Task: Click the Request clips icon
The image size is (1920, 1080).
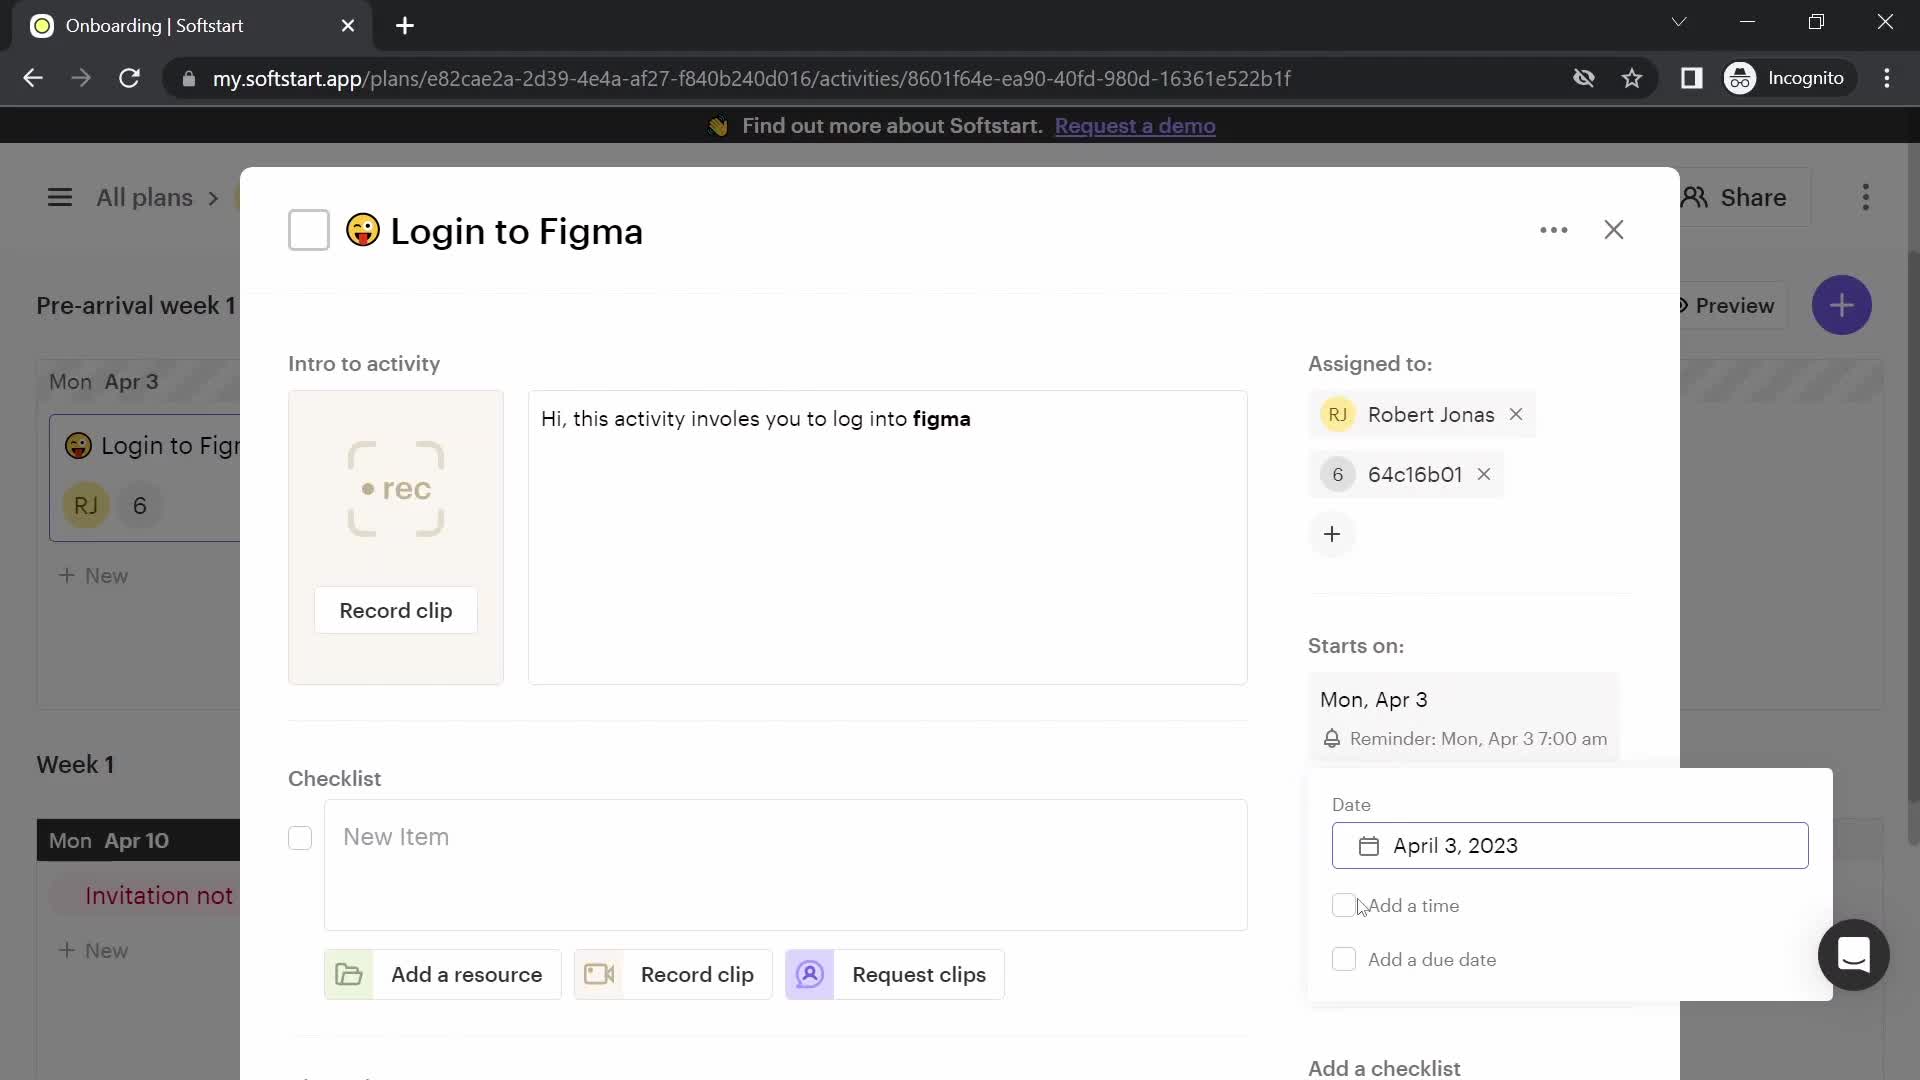Action: pyautogui.click(x=810, y=975)
